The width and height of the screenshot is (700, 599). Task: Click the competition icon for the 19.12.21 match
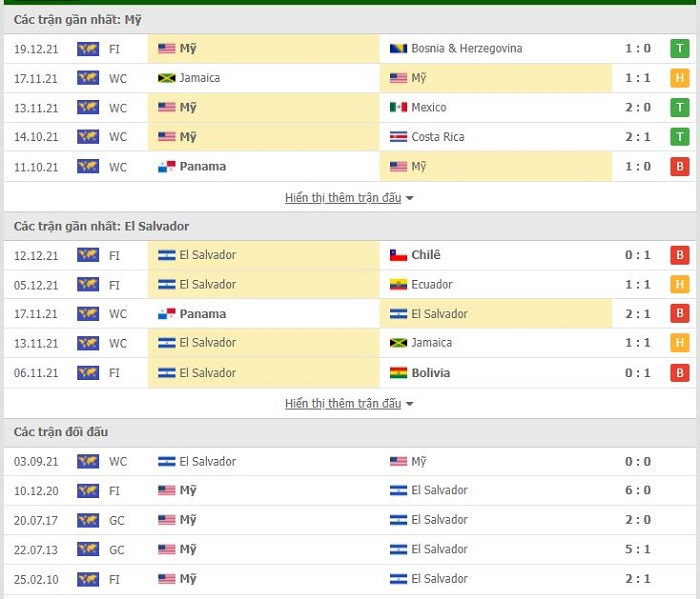pos(88,48)
